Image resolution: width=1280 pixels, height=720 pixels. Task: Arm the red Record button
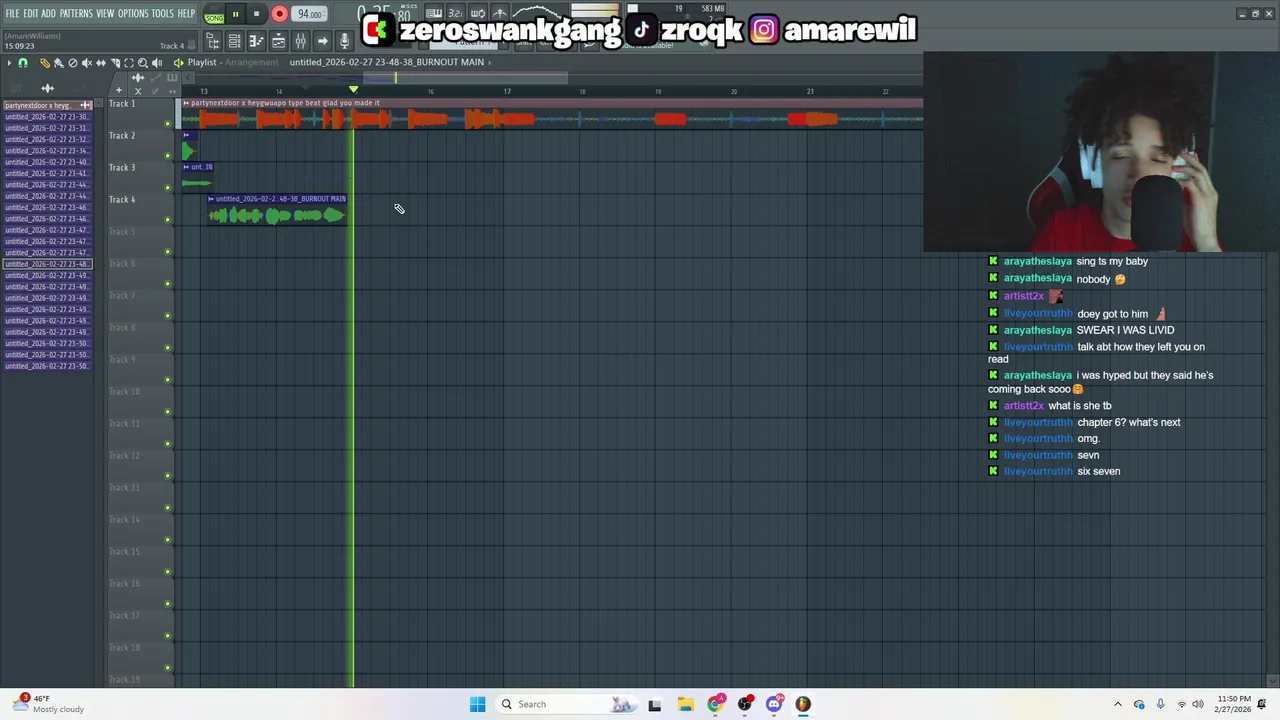pyautogui.click(x=279, y=14)
